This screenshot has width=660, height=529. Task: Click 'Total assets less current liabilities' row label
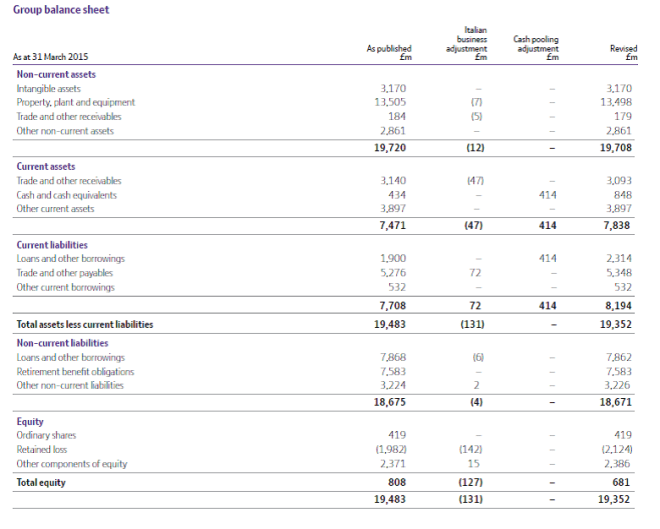tap(85, 324)
